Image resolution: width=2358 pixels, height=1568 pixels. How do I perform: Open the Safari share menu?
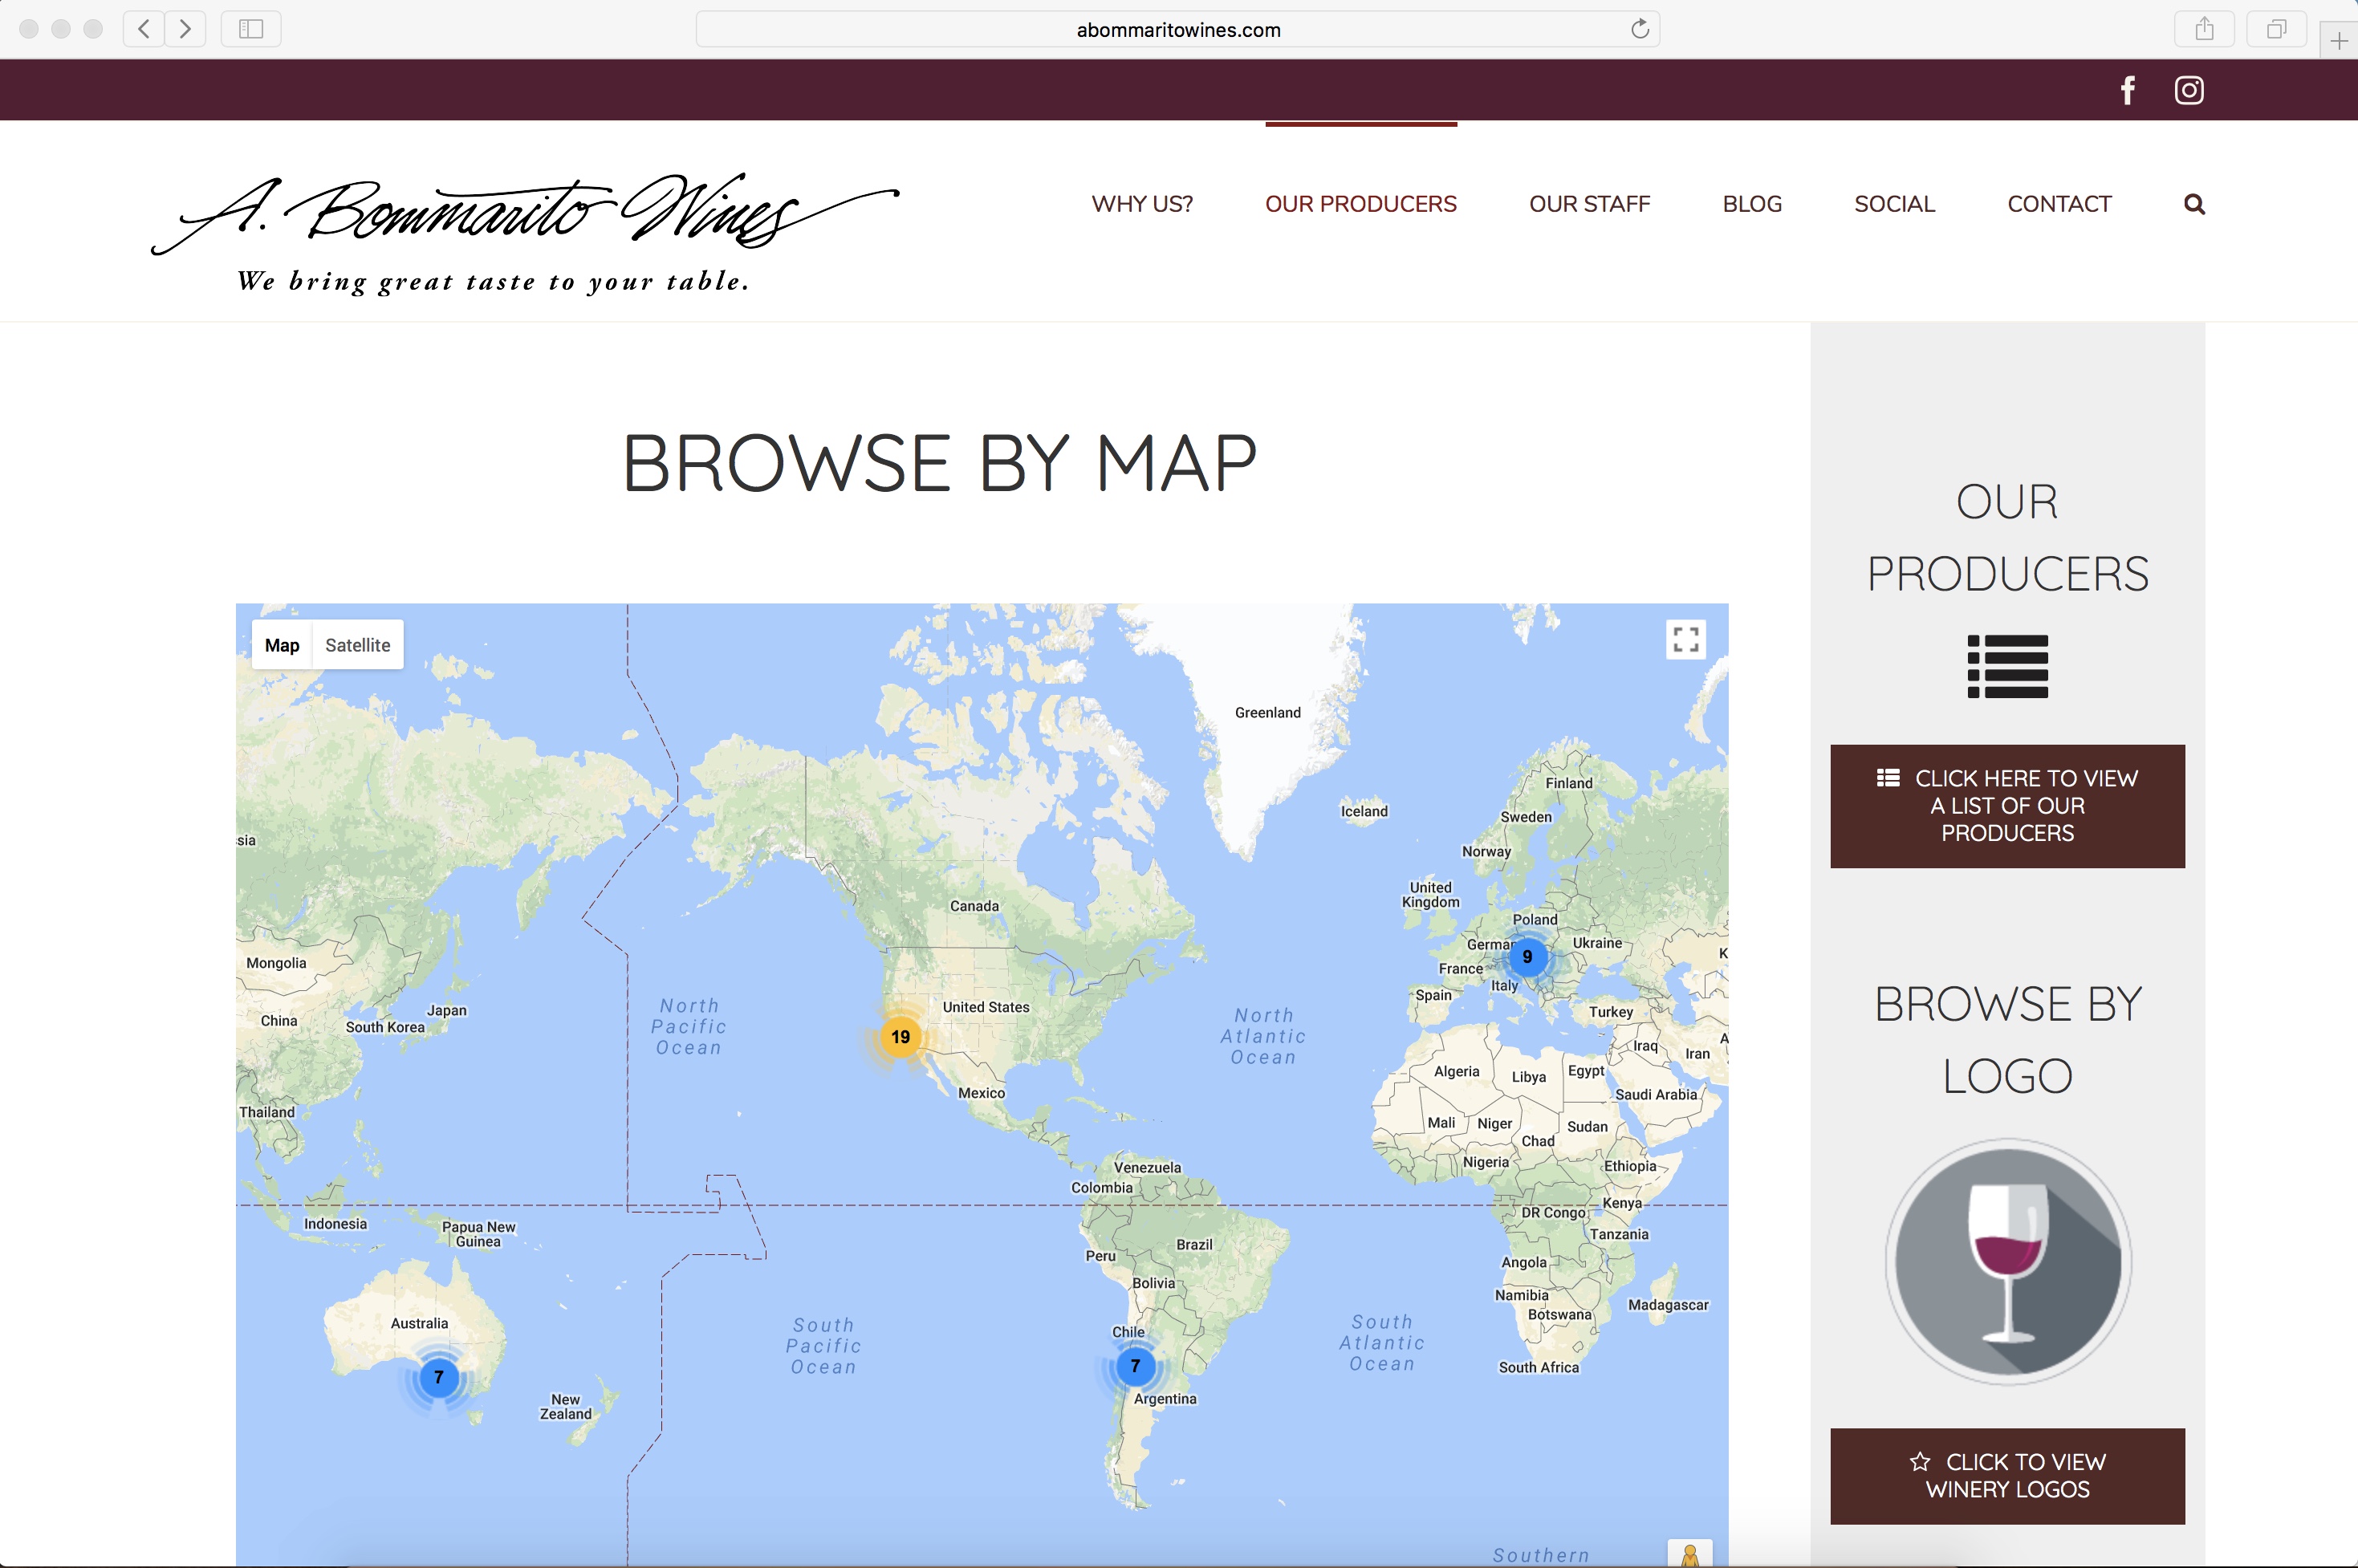coord(2204,29)
